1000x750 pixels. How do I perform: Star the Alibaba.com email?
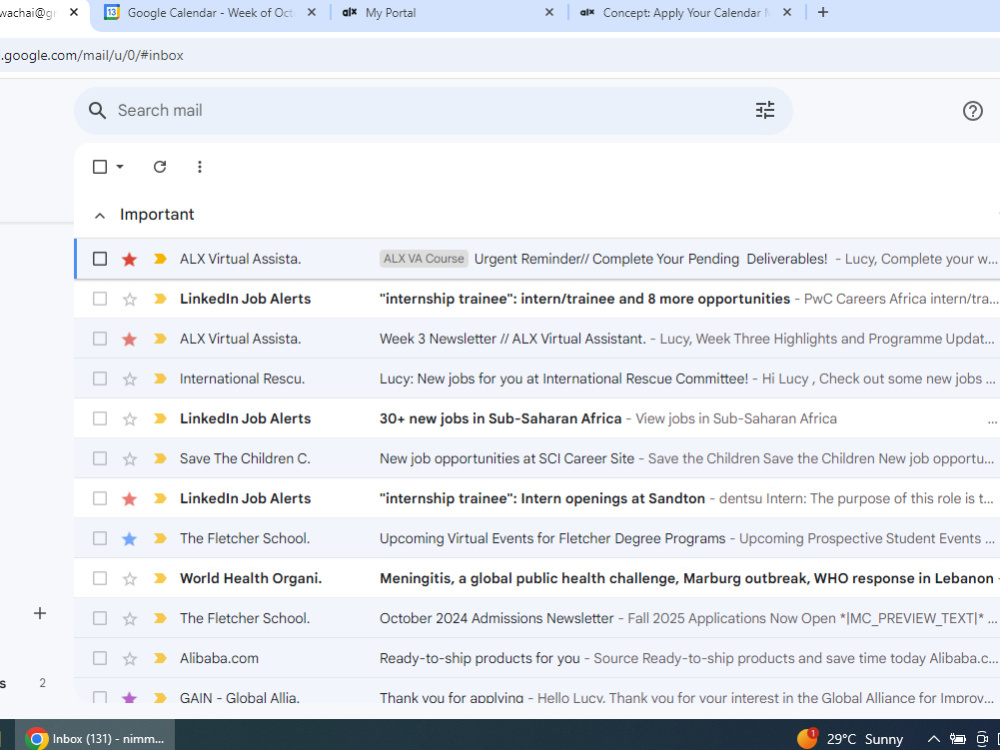(129, 658)
